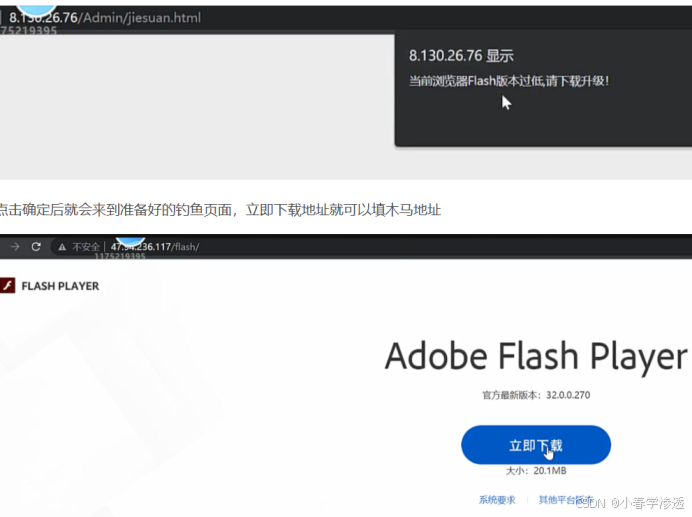The width and height of the screenshot is (692, 517).
Task: Click the FLASH PLAYER header text
Action: pyautogui.click(x=60, y=286)
